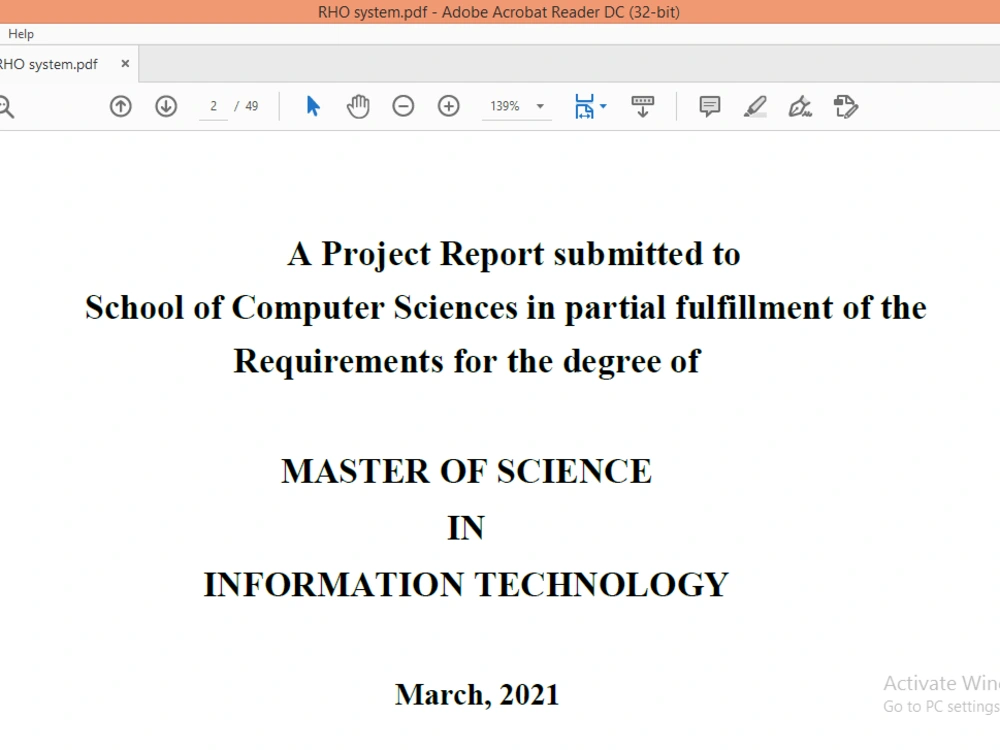
Task: Click the total page count 49
Action: pos(252,106)
